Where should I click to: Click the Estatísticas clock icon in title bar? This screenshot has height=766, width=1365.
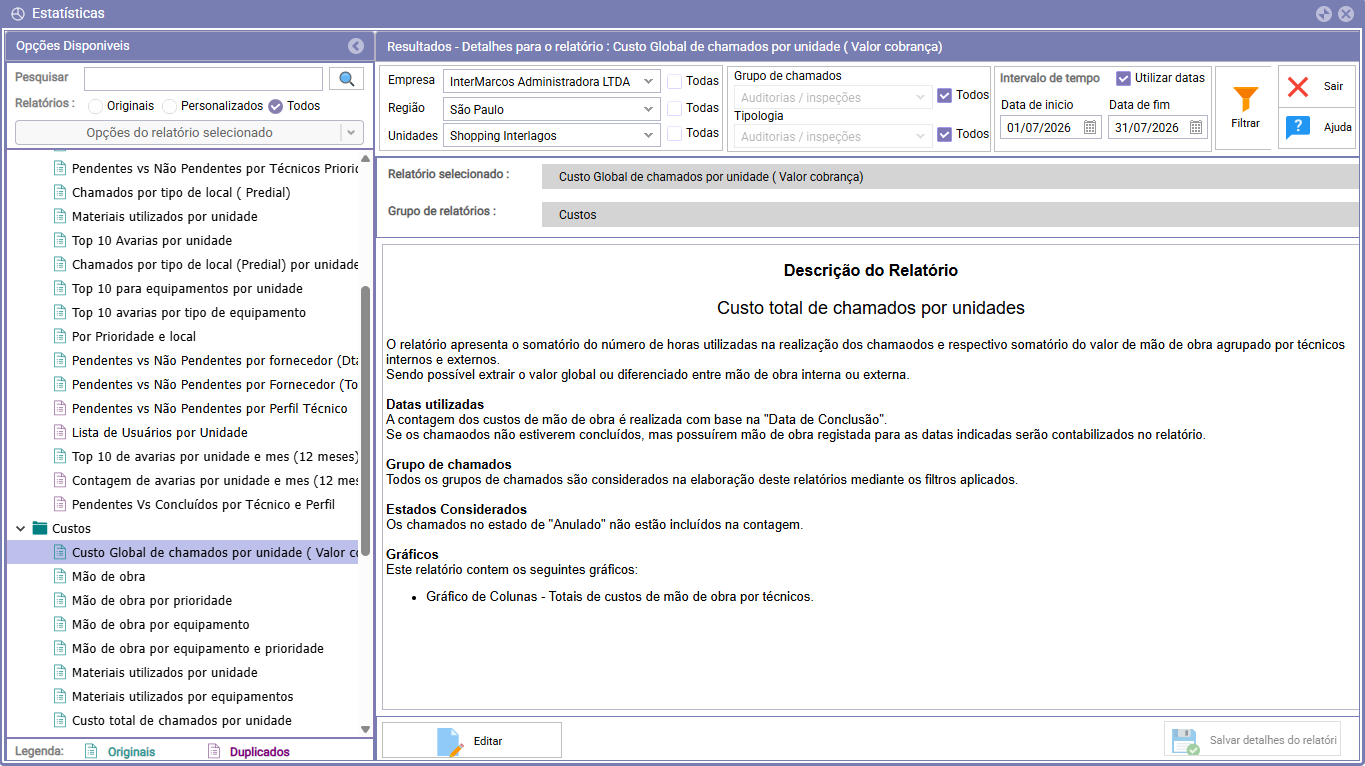(17, 14)
